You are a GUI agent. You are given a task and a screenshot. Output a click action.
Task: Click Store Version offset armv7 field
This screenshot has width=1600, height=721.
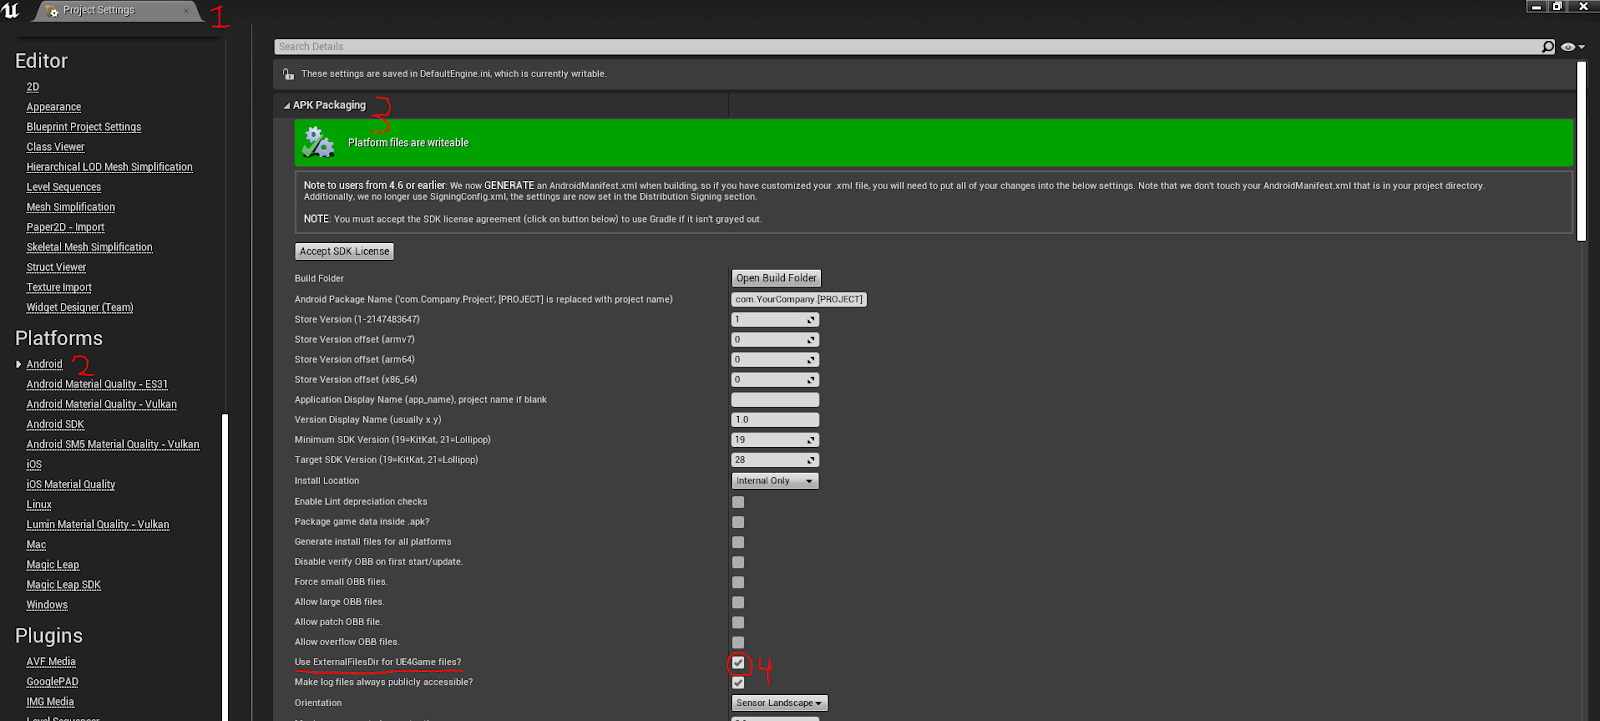[775, 340]
